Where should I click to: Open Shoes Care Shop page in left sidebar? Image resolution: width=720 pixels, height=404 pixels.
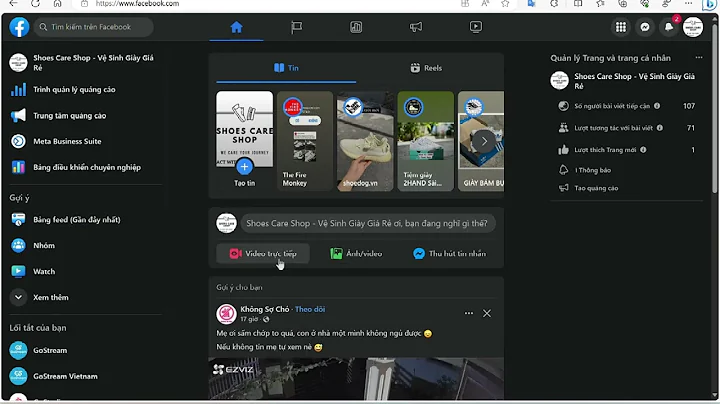point(85,62)
